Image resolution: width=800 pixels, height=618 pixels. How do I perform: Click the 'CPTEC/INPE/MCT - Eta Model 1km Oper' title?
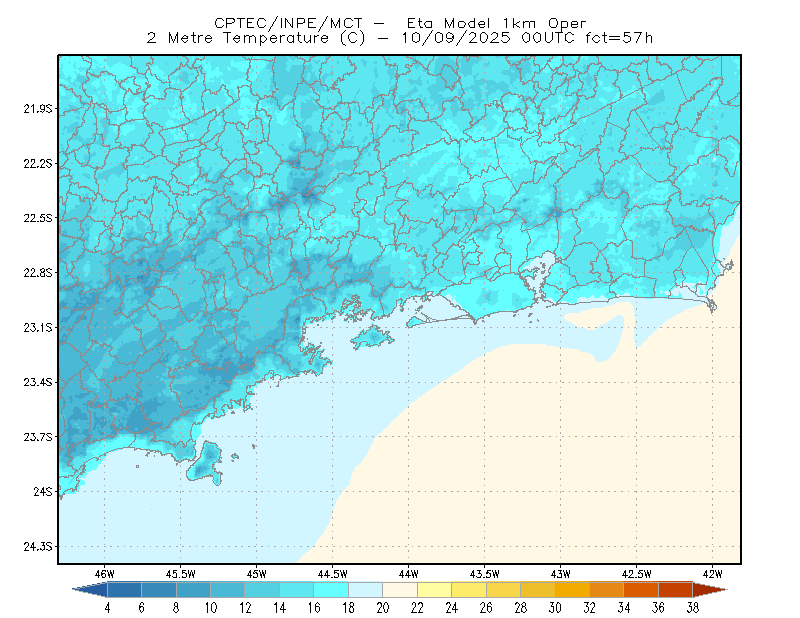click(400, 23)
